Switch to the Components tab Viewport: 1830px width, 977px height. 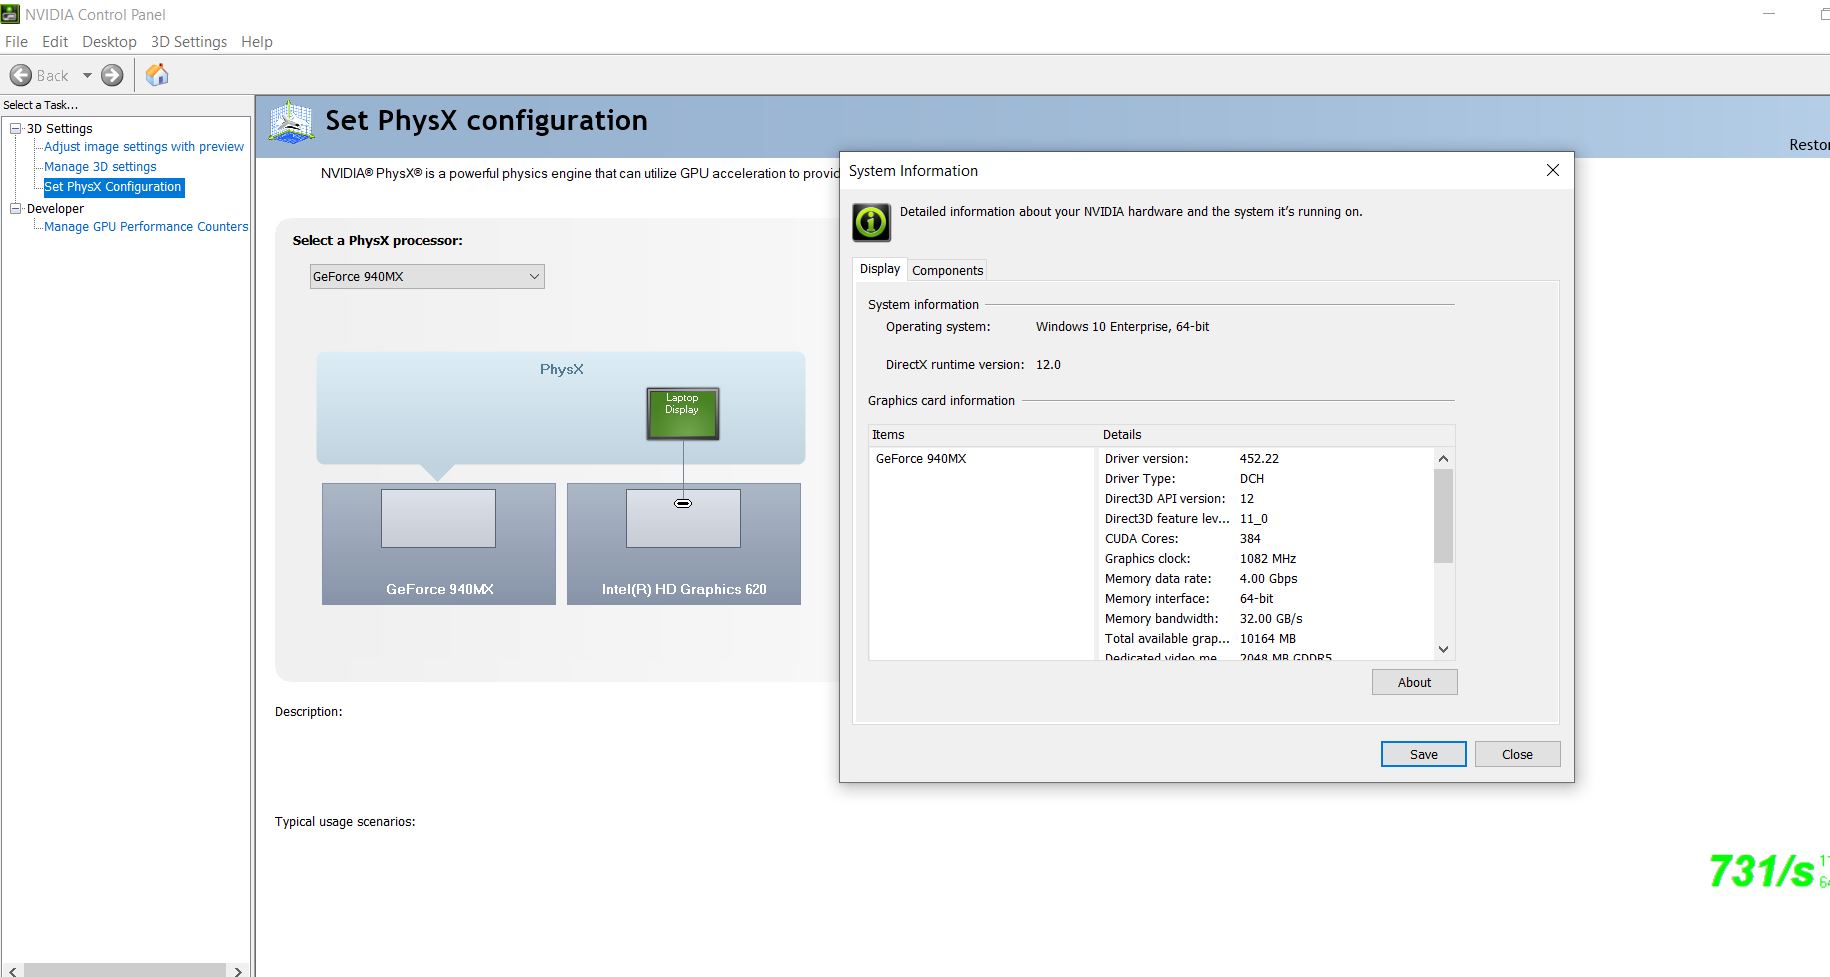coord(947,270)
